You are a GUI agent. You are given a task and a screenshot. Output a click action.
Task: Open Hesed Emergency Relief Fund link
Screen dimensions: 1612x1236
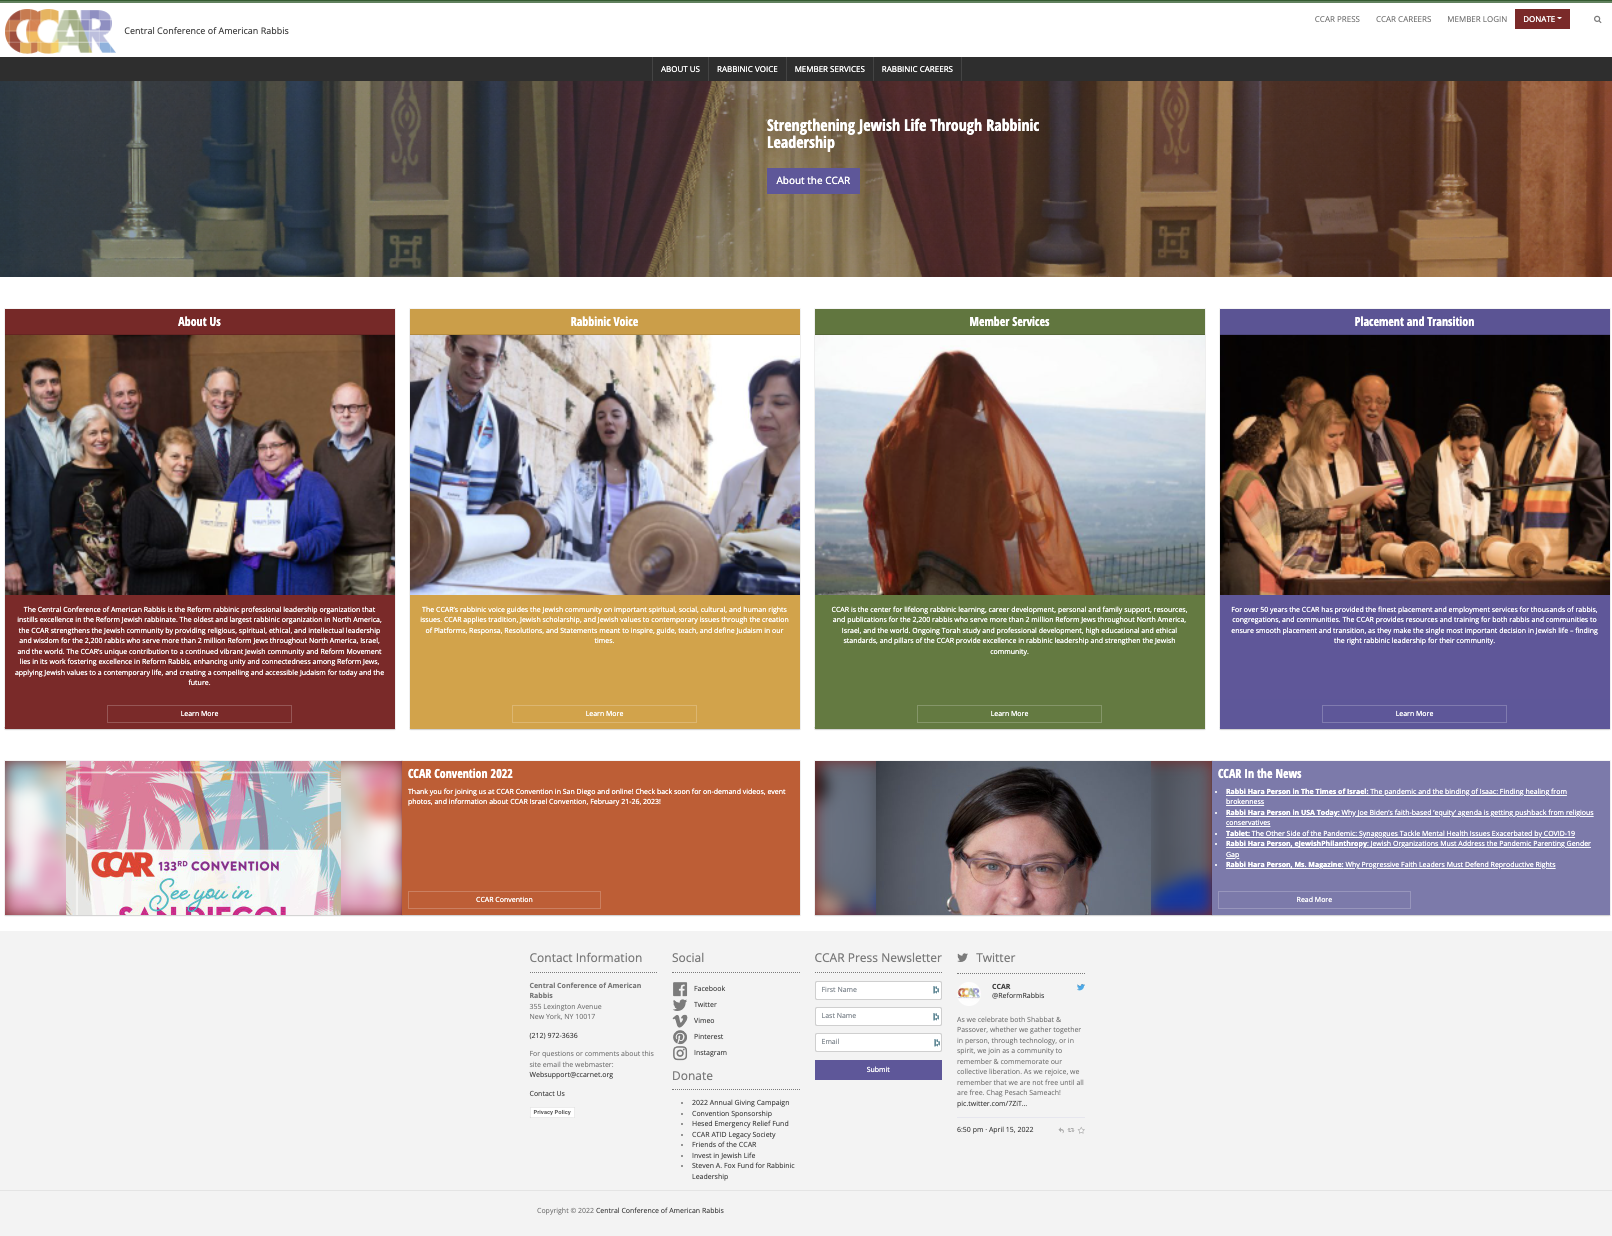740,1124
